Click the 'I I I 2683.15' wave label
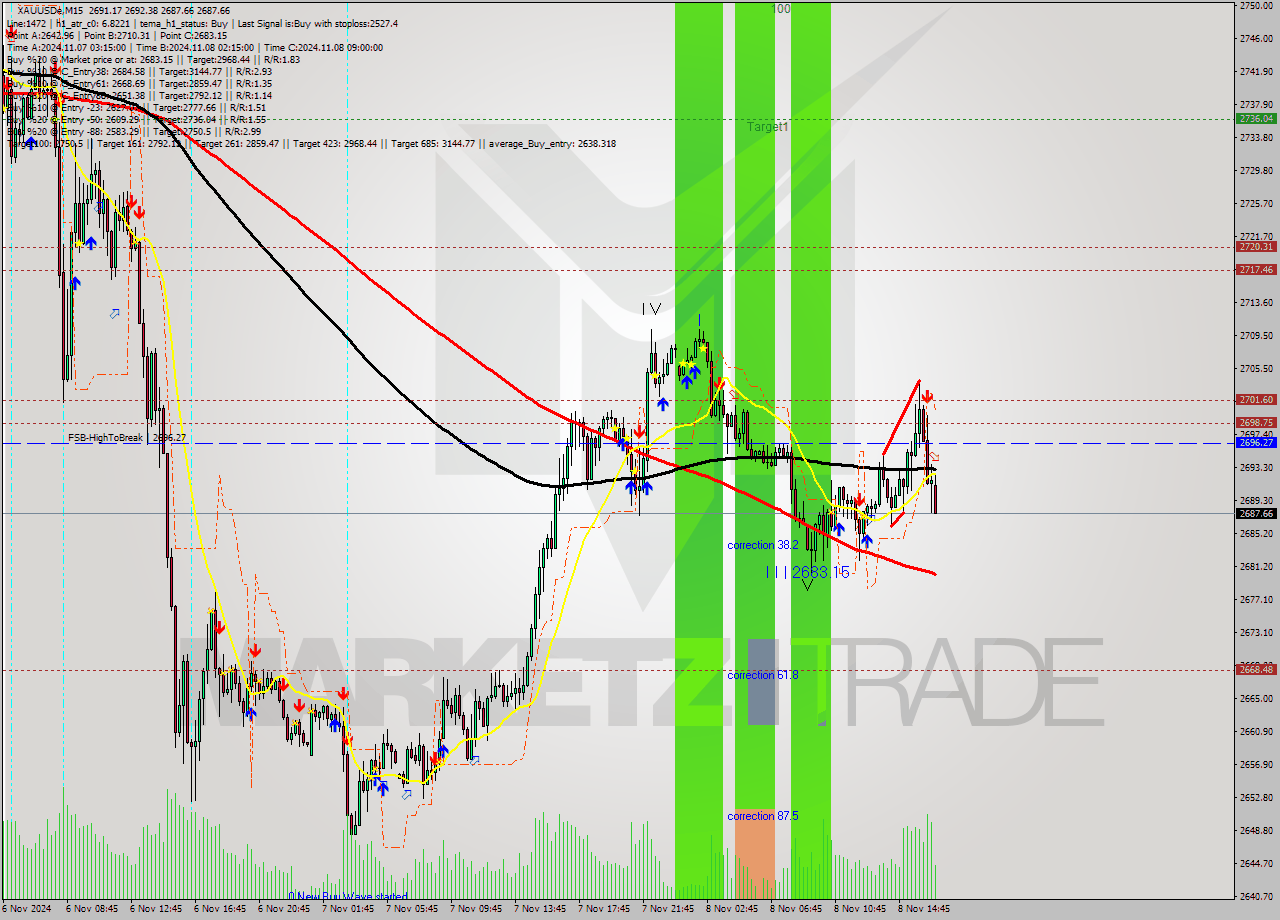Viewport: 1280px width, 920px height. [807, 572]
